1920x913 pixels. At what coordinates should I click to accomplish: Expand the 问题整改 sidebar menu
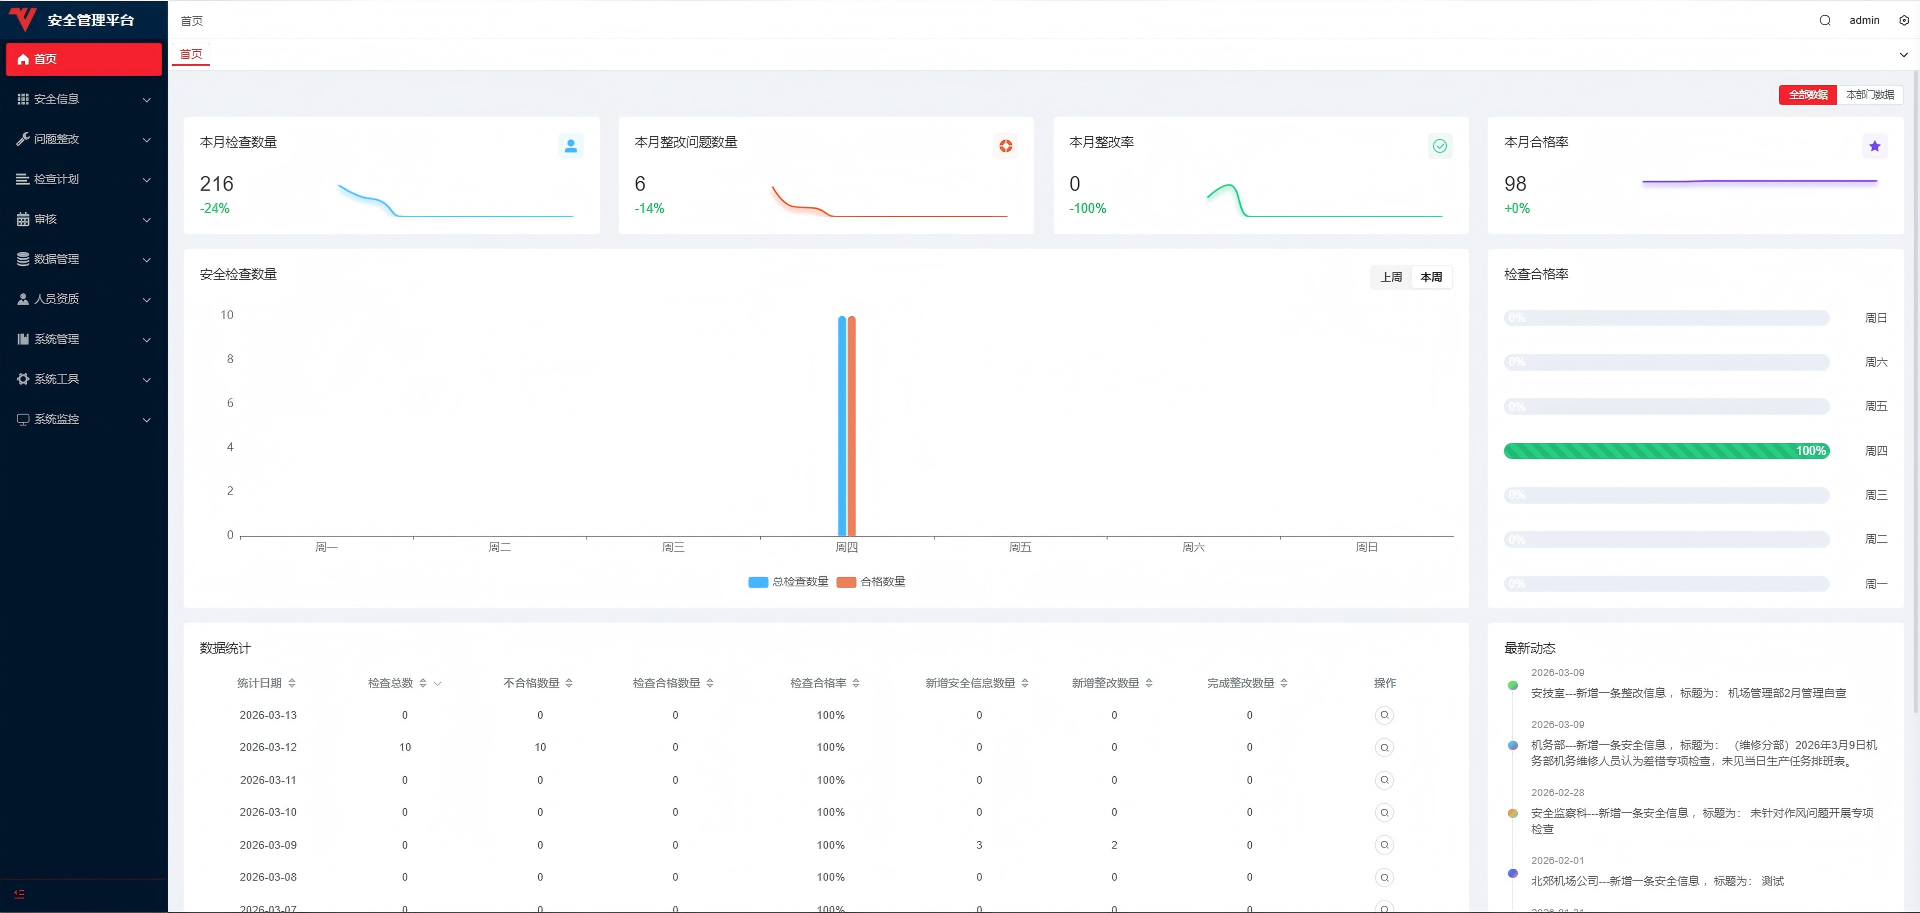(x=83, y=139)
